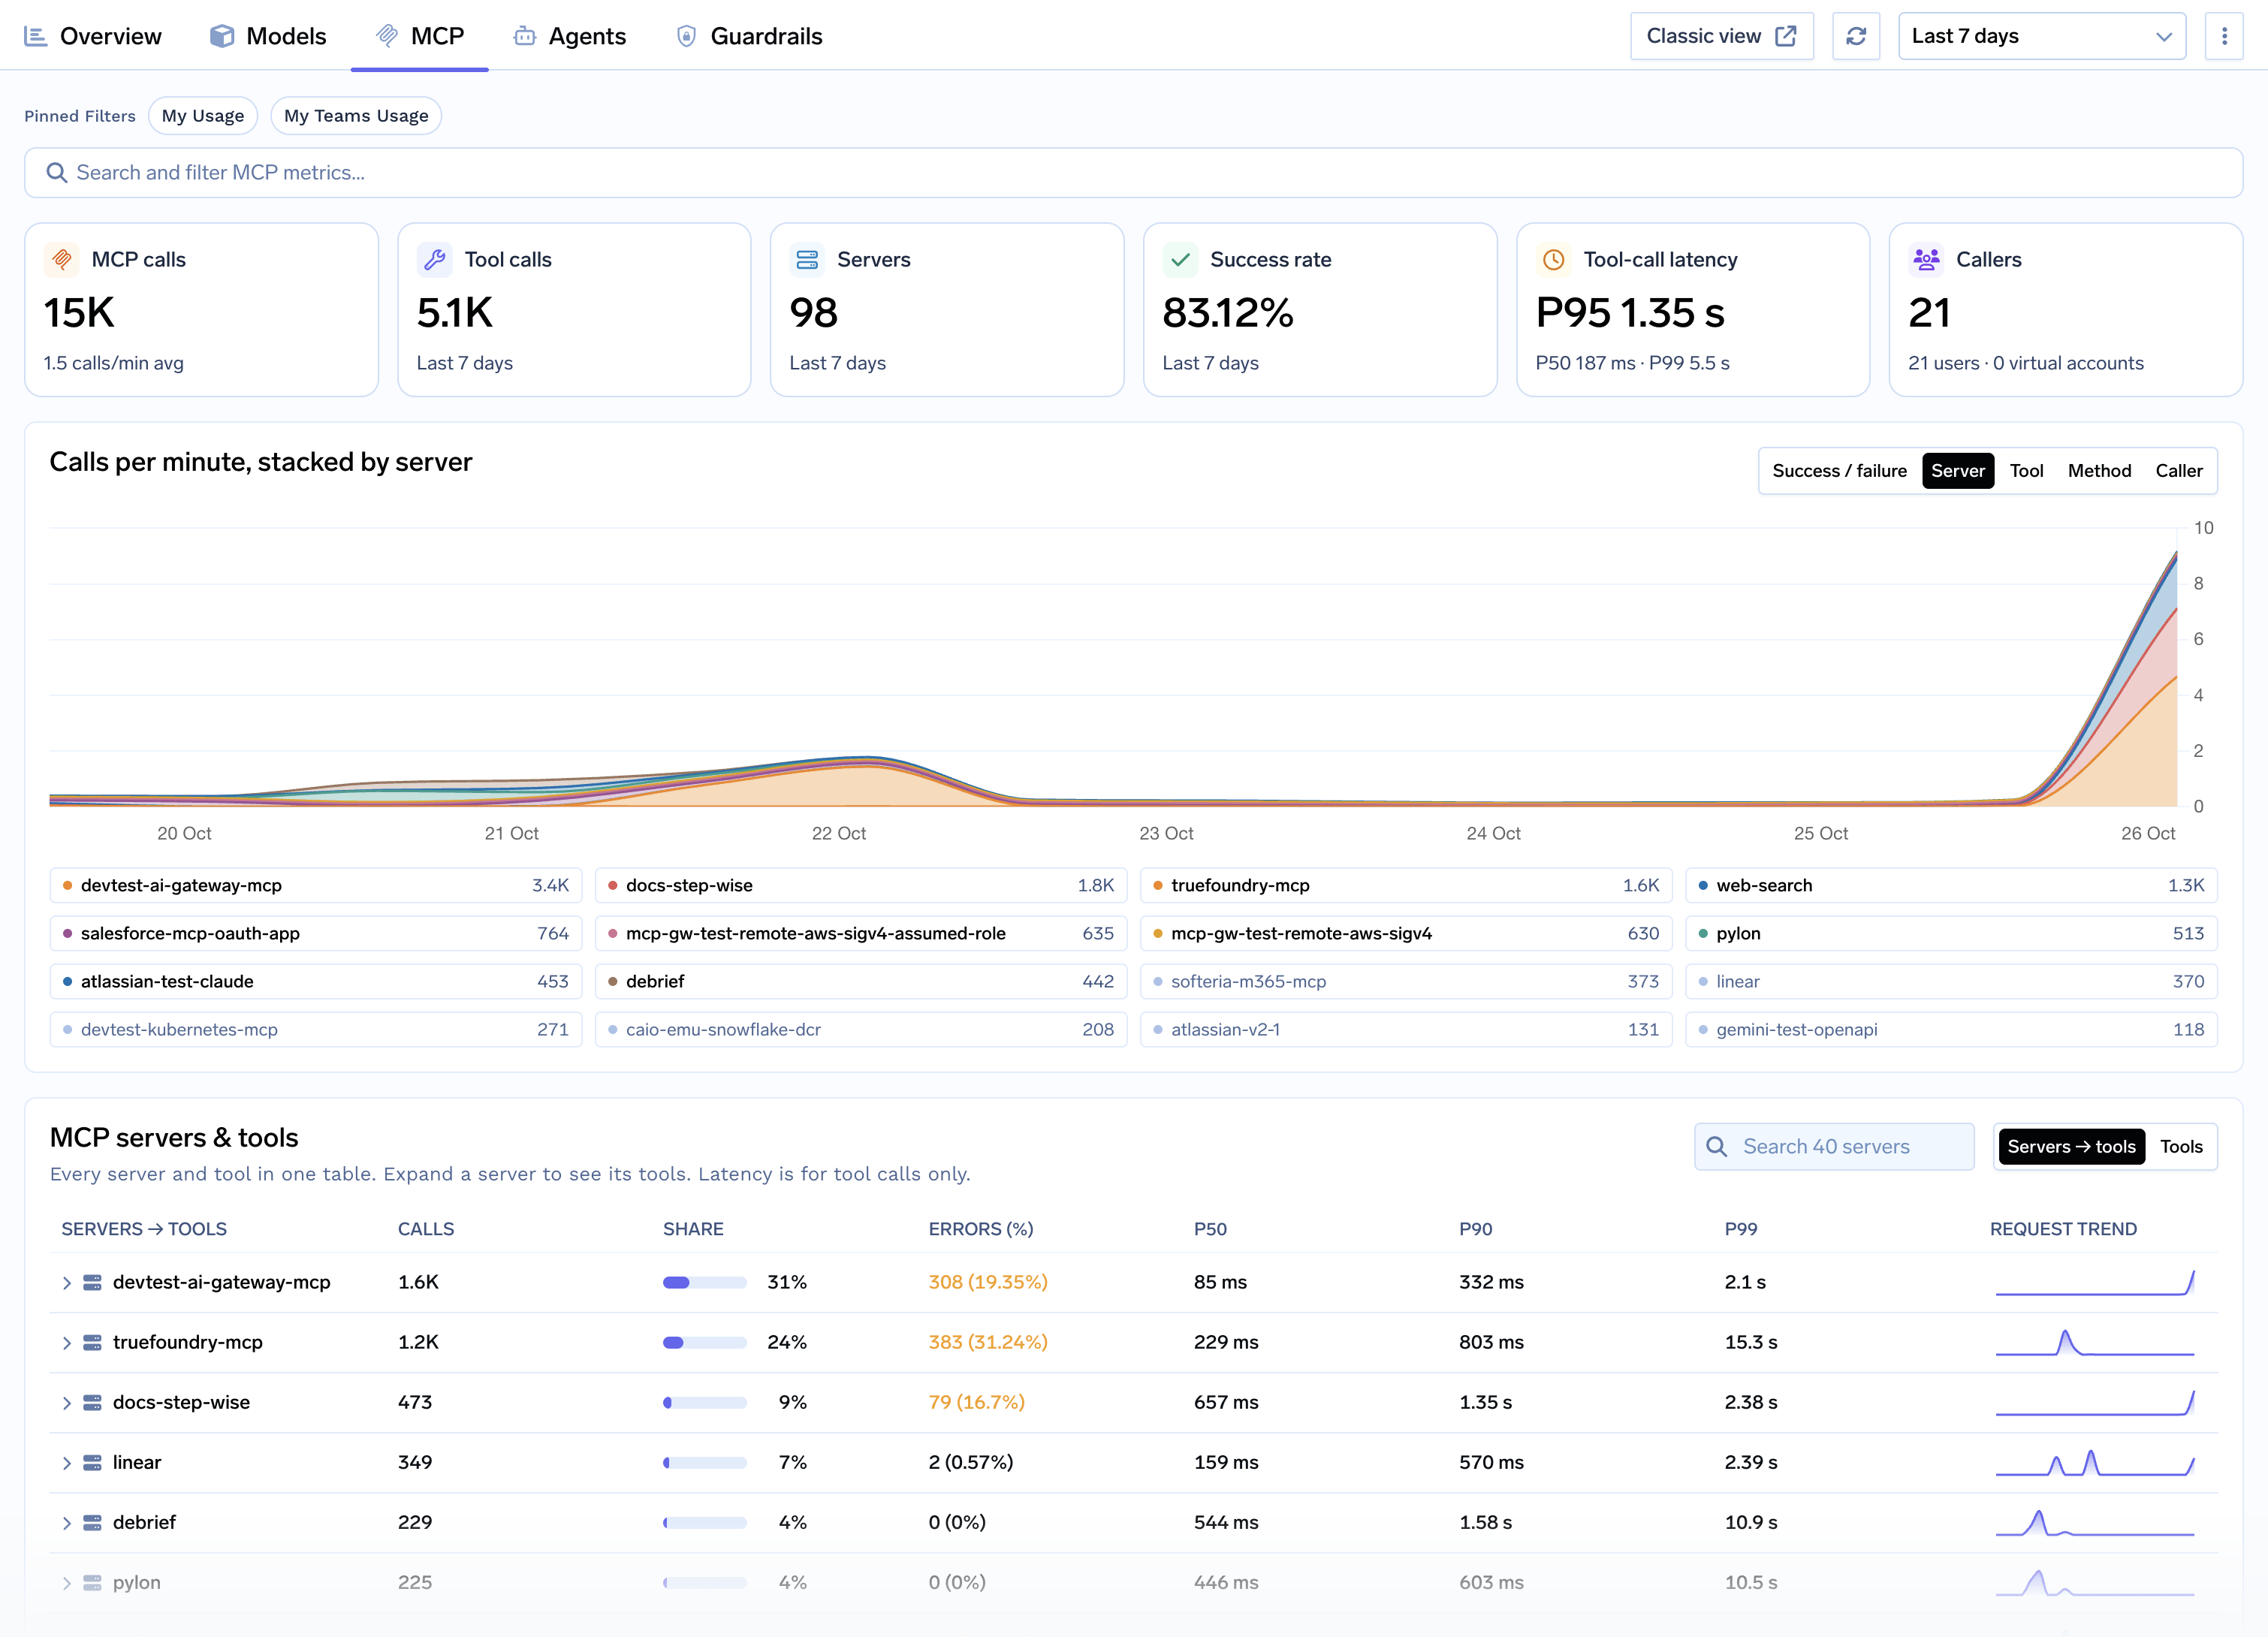Open the Last 7 days time range dropdown

2042,36
